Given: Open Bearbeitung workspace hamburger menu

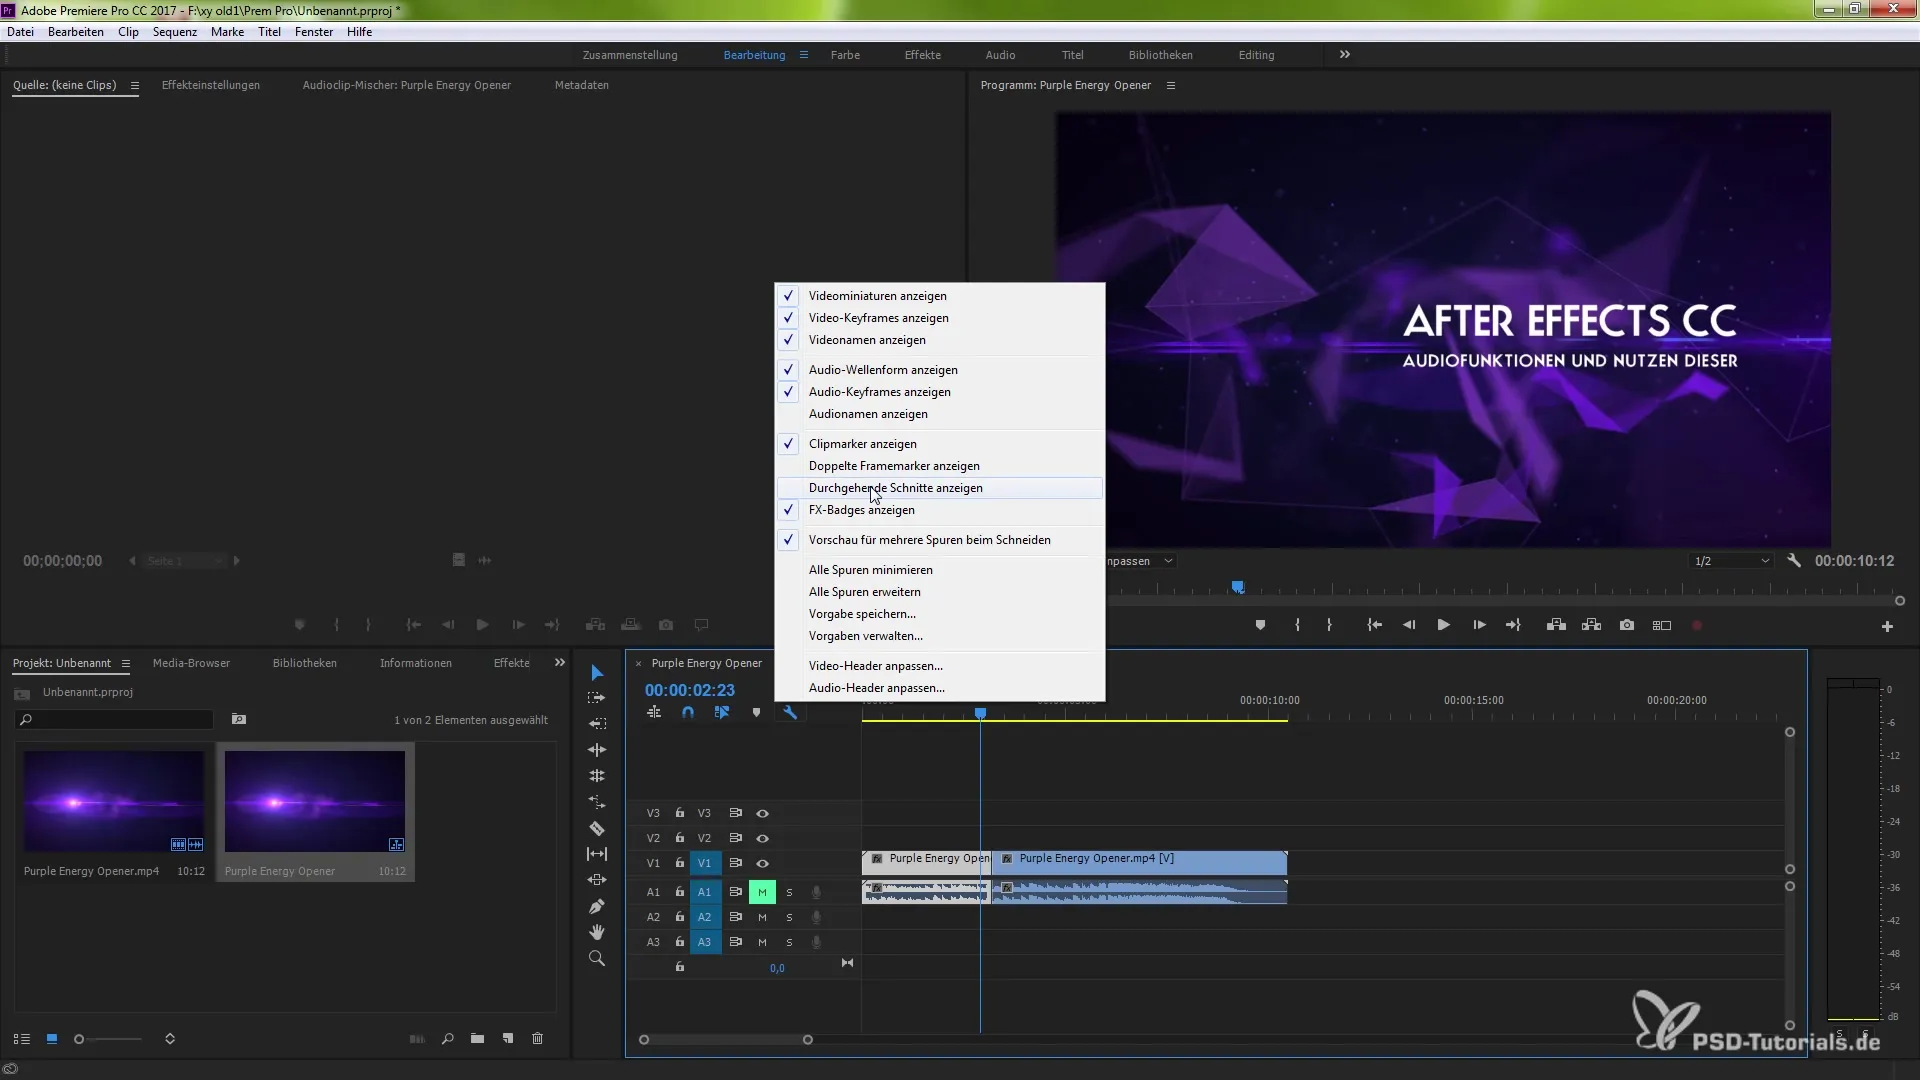Looking at the screenshot, I should [x=803, y=55].
